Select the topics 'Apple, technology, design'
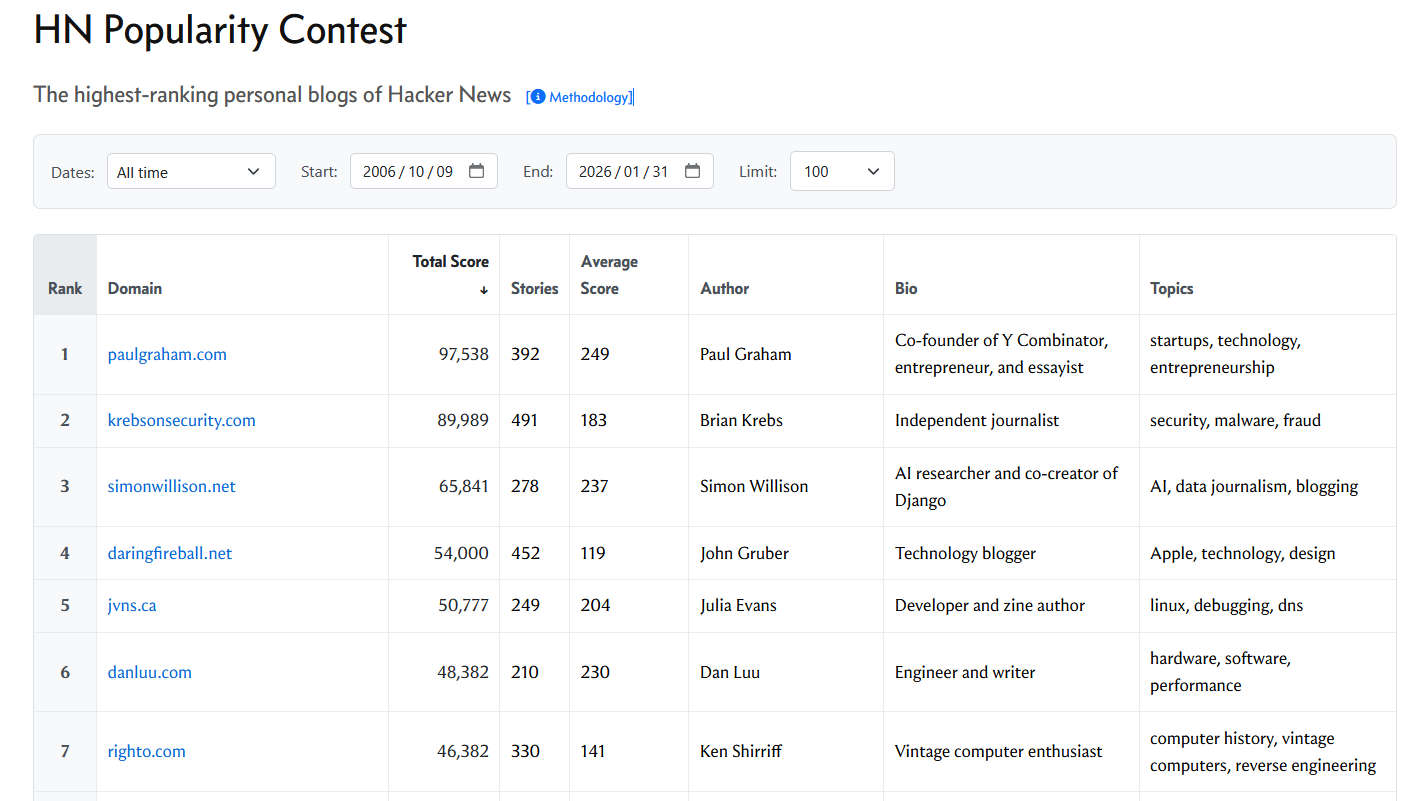 coord(1243,553)
